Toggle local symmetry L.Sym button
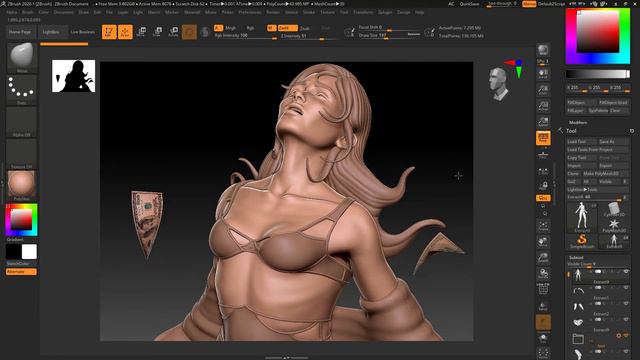 point(543,171)
